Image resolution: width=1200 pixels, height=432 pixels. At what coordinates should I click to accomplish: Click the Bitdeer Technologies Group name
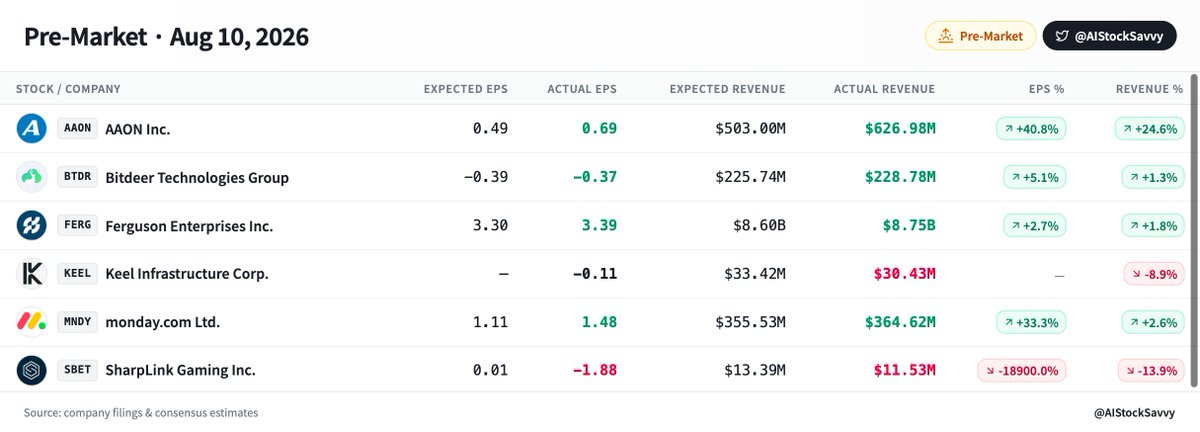tap(197, 178)
